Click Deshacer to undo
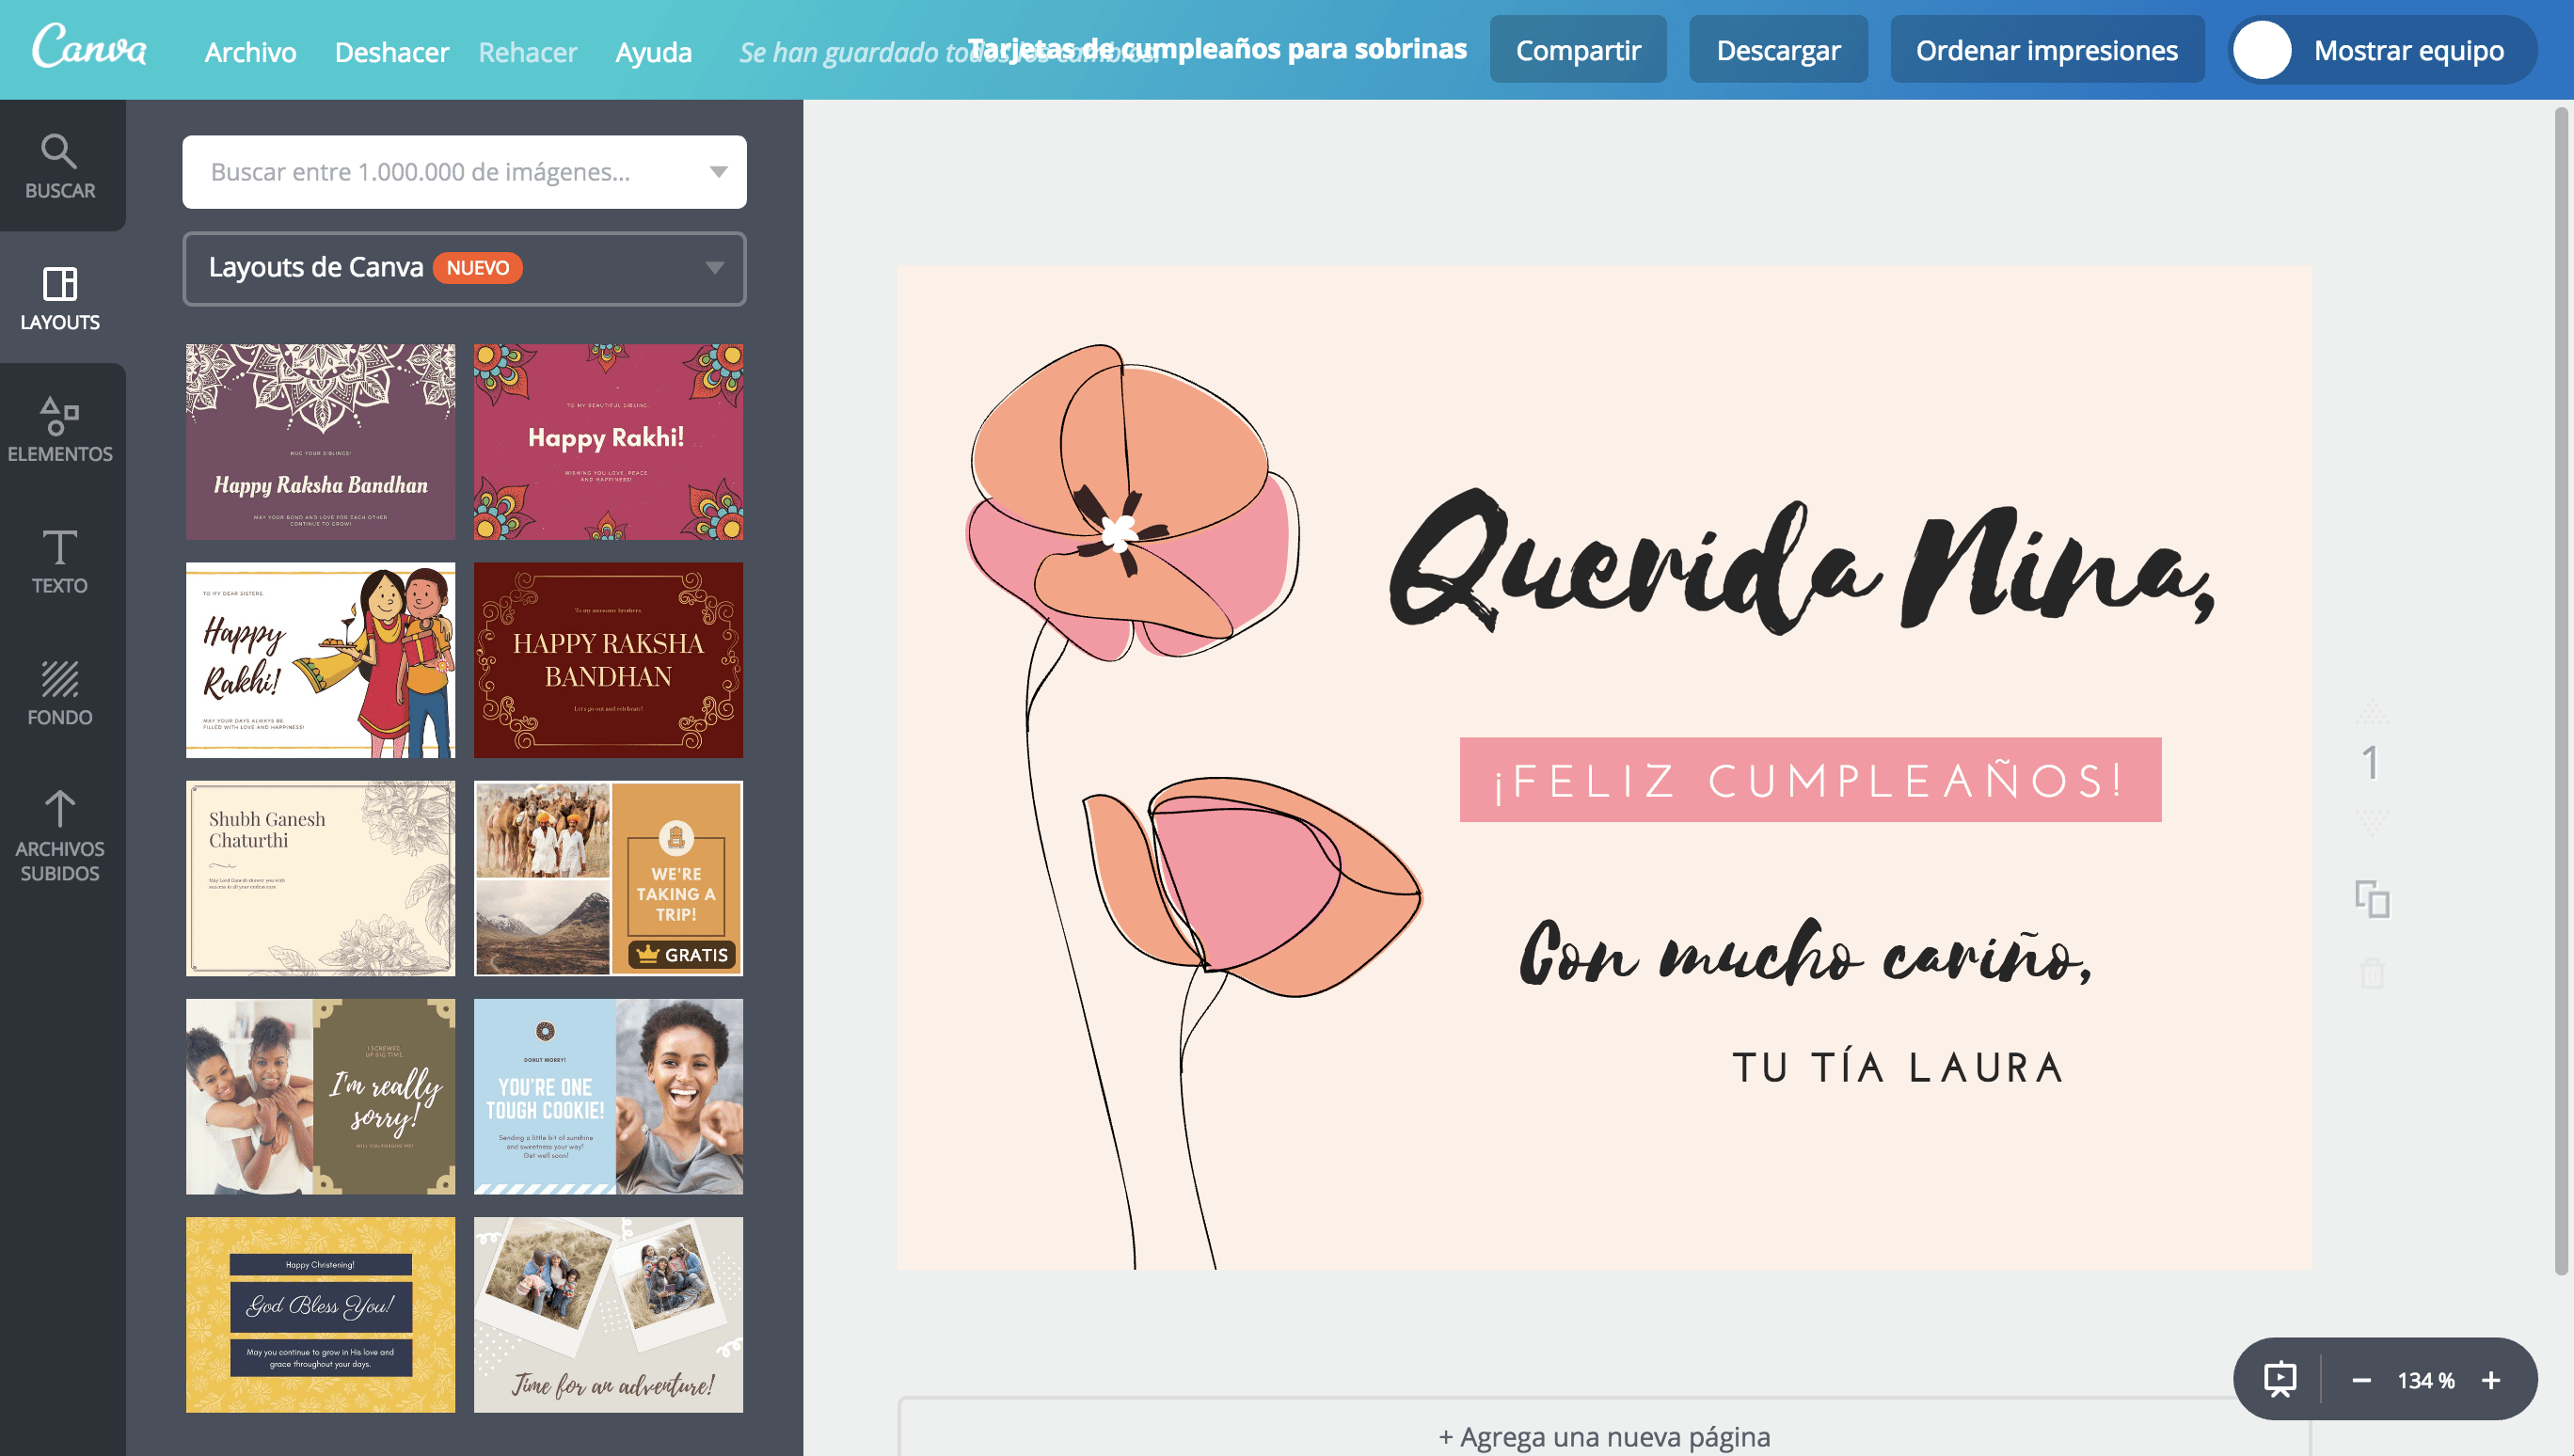Image resolution: width=2574 pixels, height=1456 pixels. 392,51
